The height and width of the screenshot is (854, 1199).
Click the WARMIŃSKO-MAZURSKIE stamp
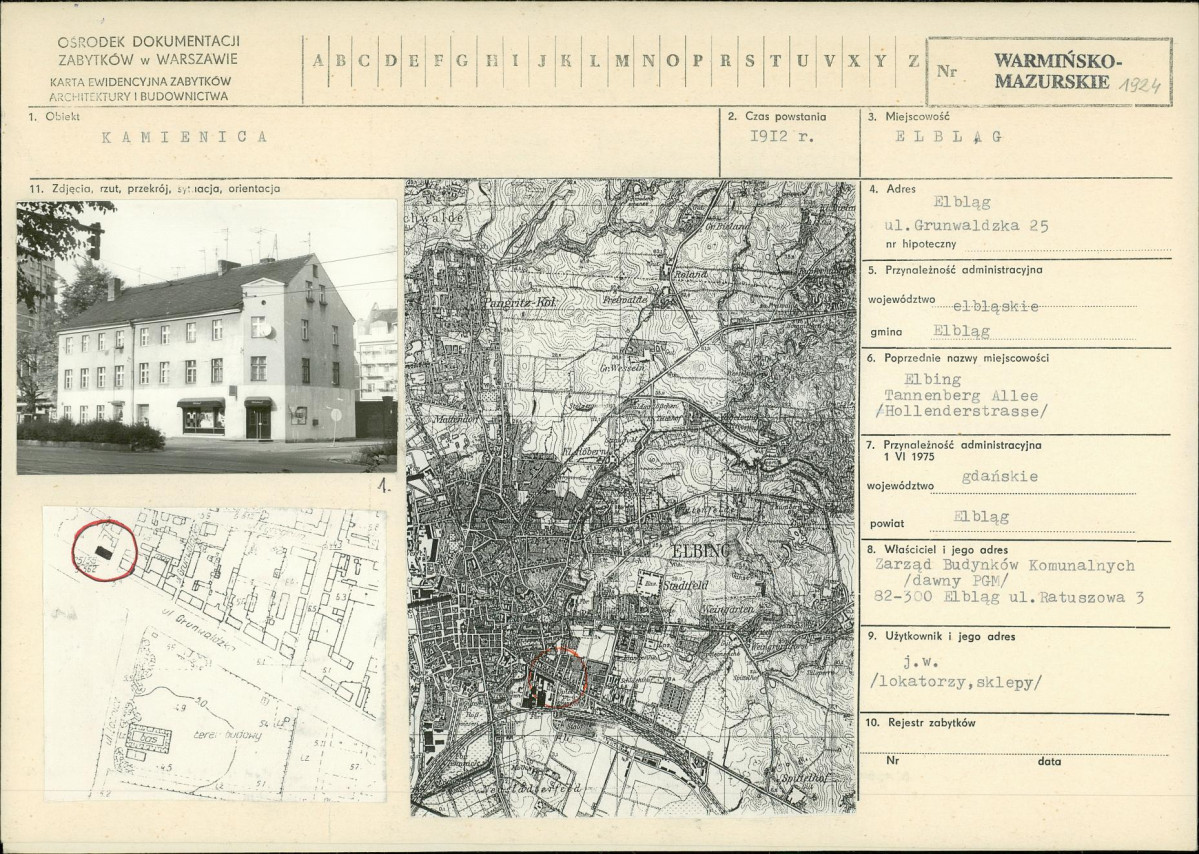click(1050, 70)
